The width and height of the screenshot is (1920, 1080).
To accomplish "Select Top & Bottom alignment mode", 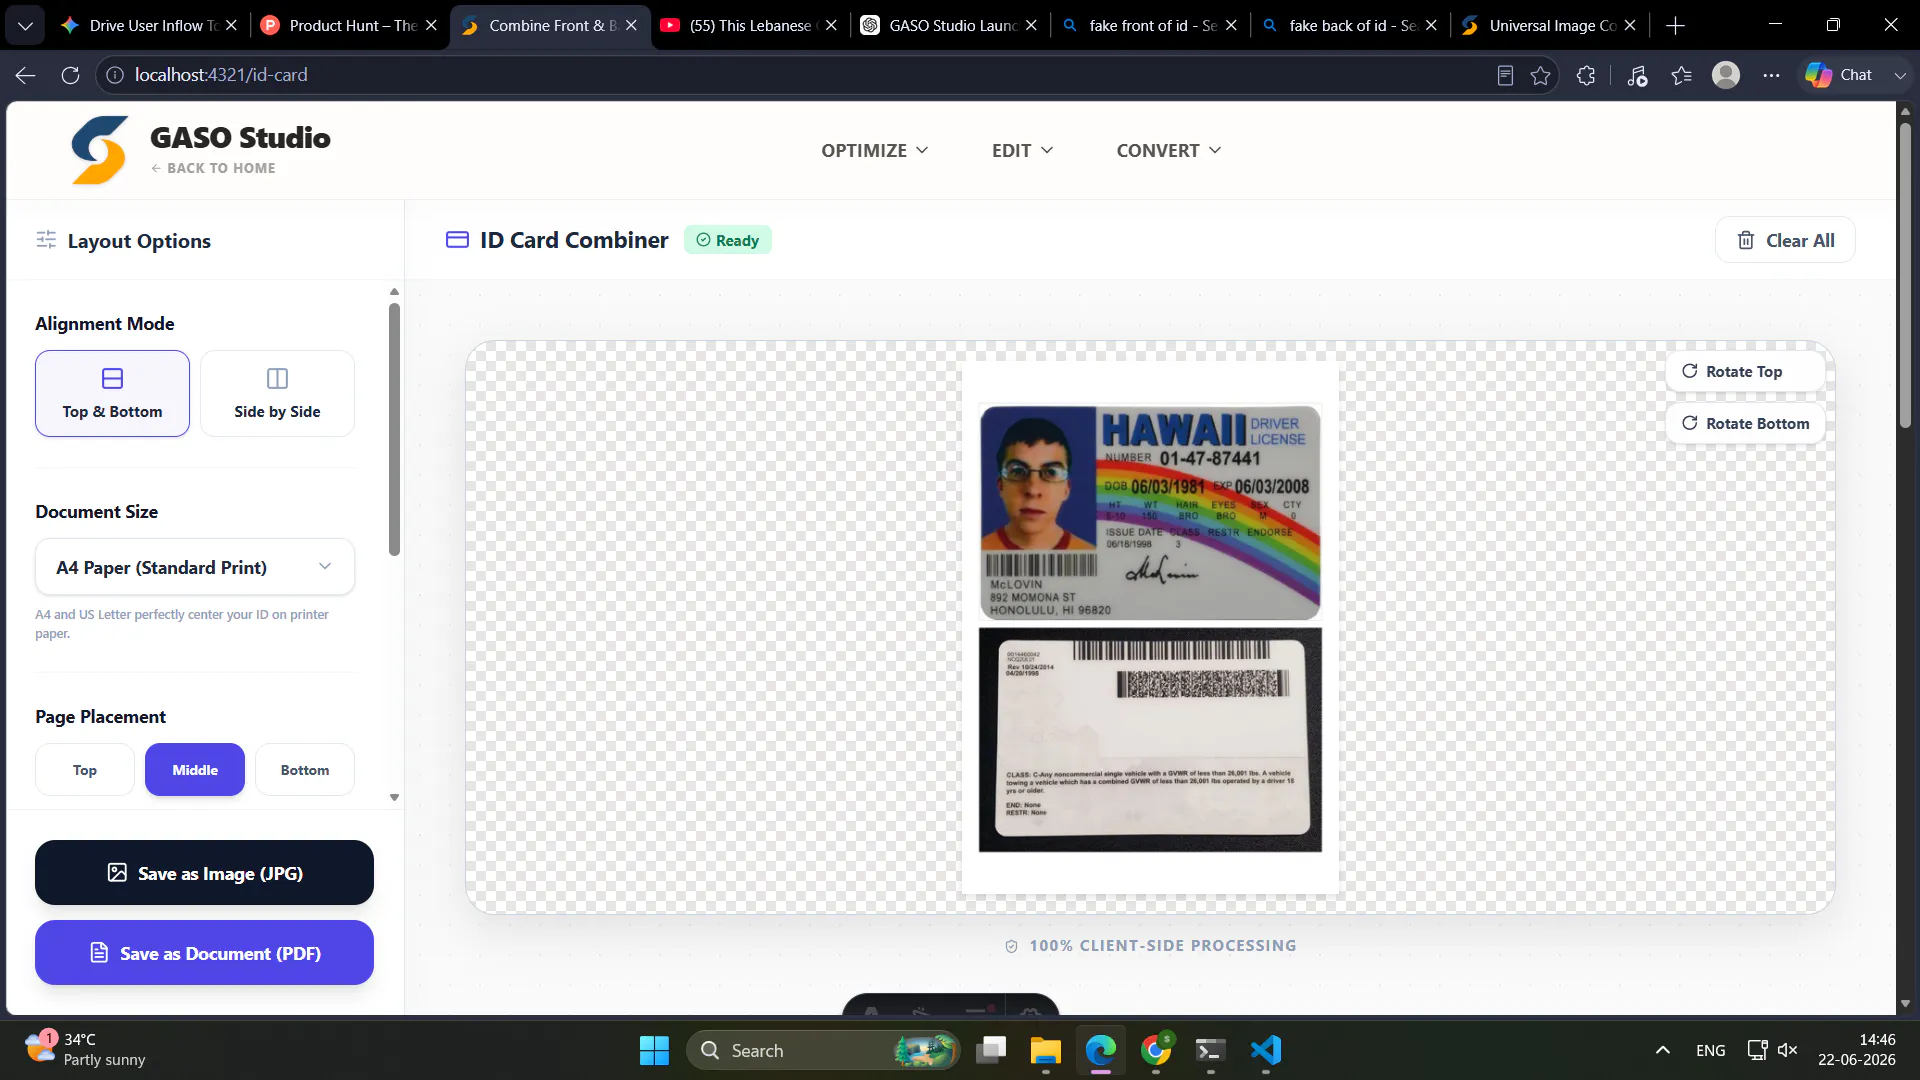I will (112, 393).
